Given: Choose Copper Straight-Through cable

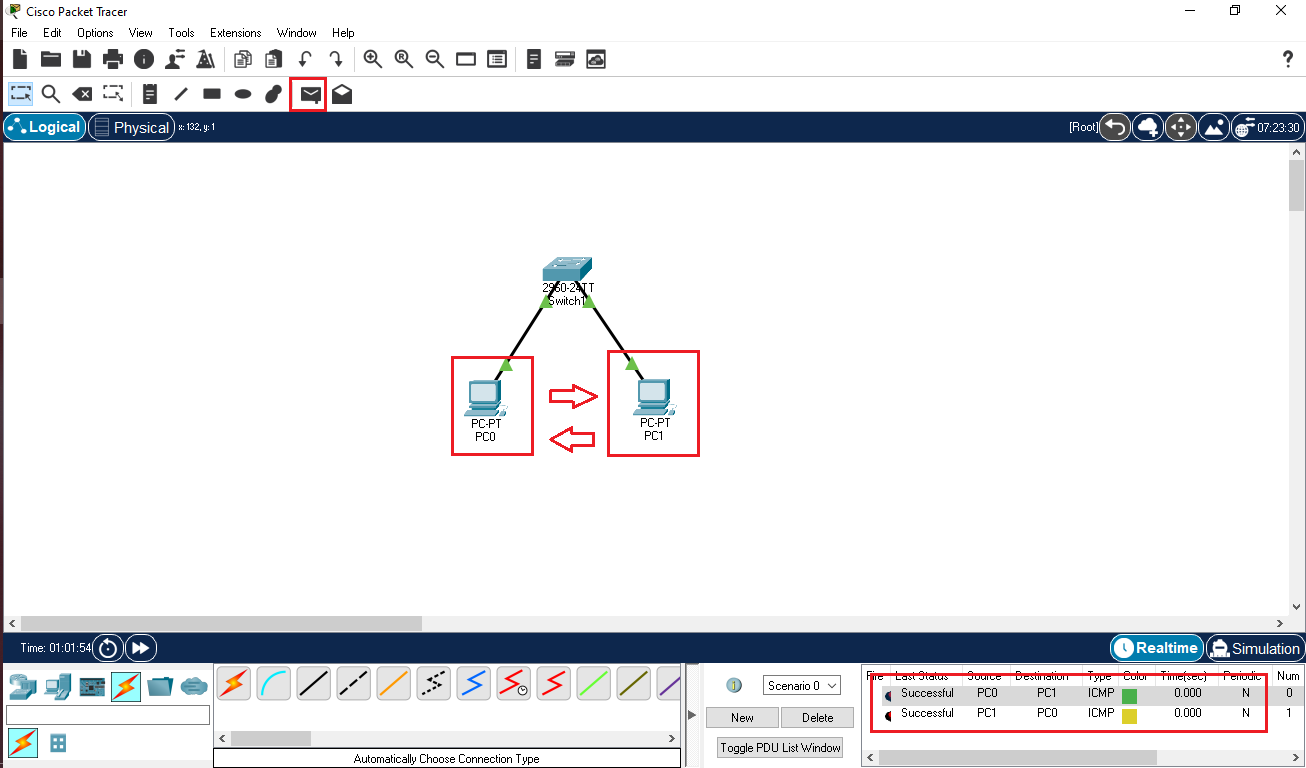Looking at the screenshot, I should click(314, 684).
